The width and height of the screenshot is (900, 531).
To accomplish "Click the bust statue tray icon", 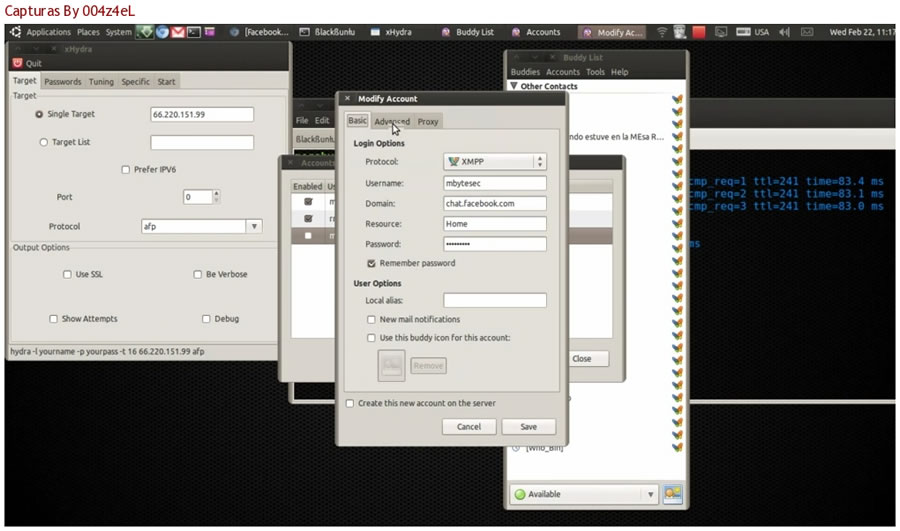I will point(680,32).
